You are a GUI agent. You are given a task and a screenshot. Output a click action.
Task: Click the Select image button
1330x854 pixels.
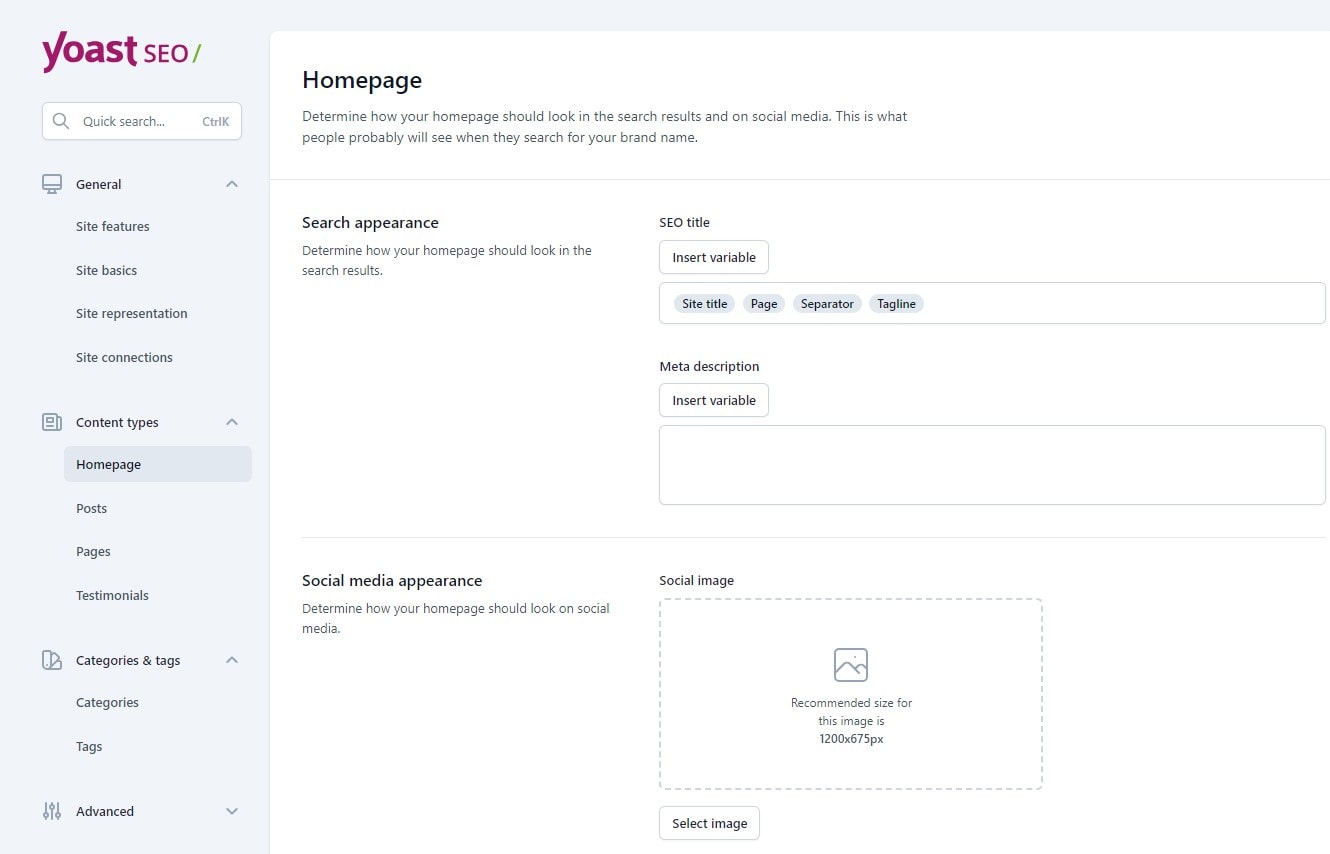710,823
